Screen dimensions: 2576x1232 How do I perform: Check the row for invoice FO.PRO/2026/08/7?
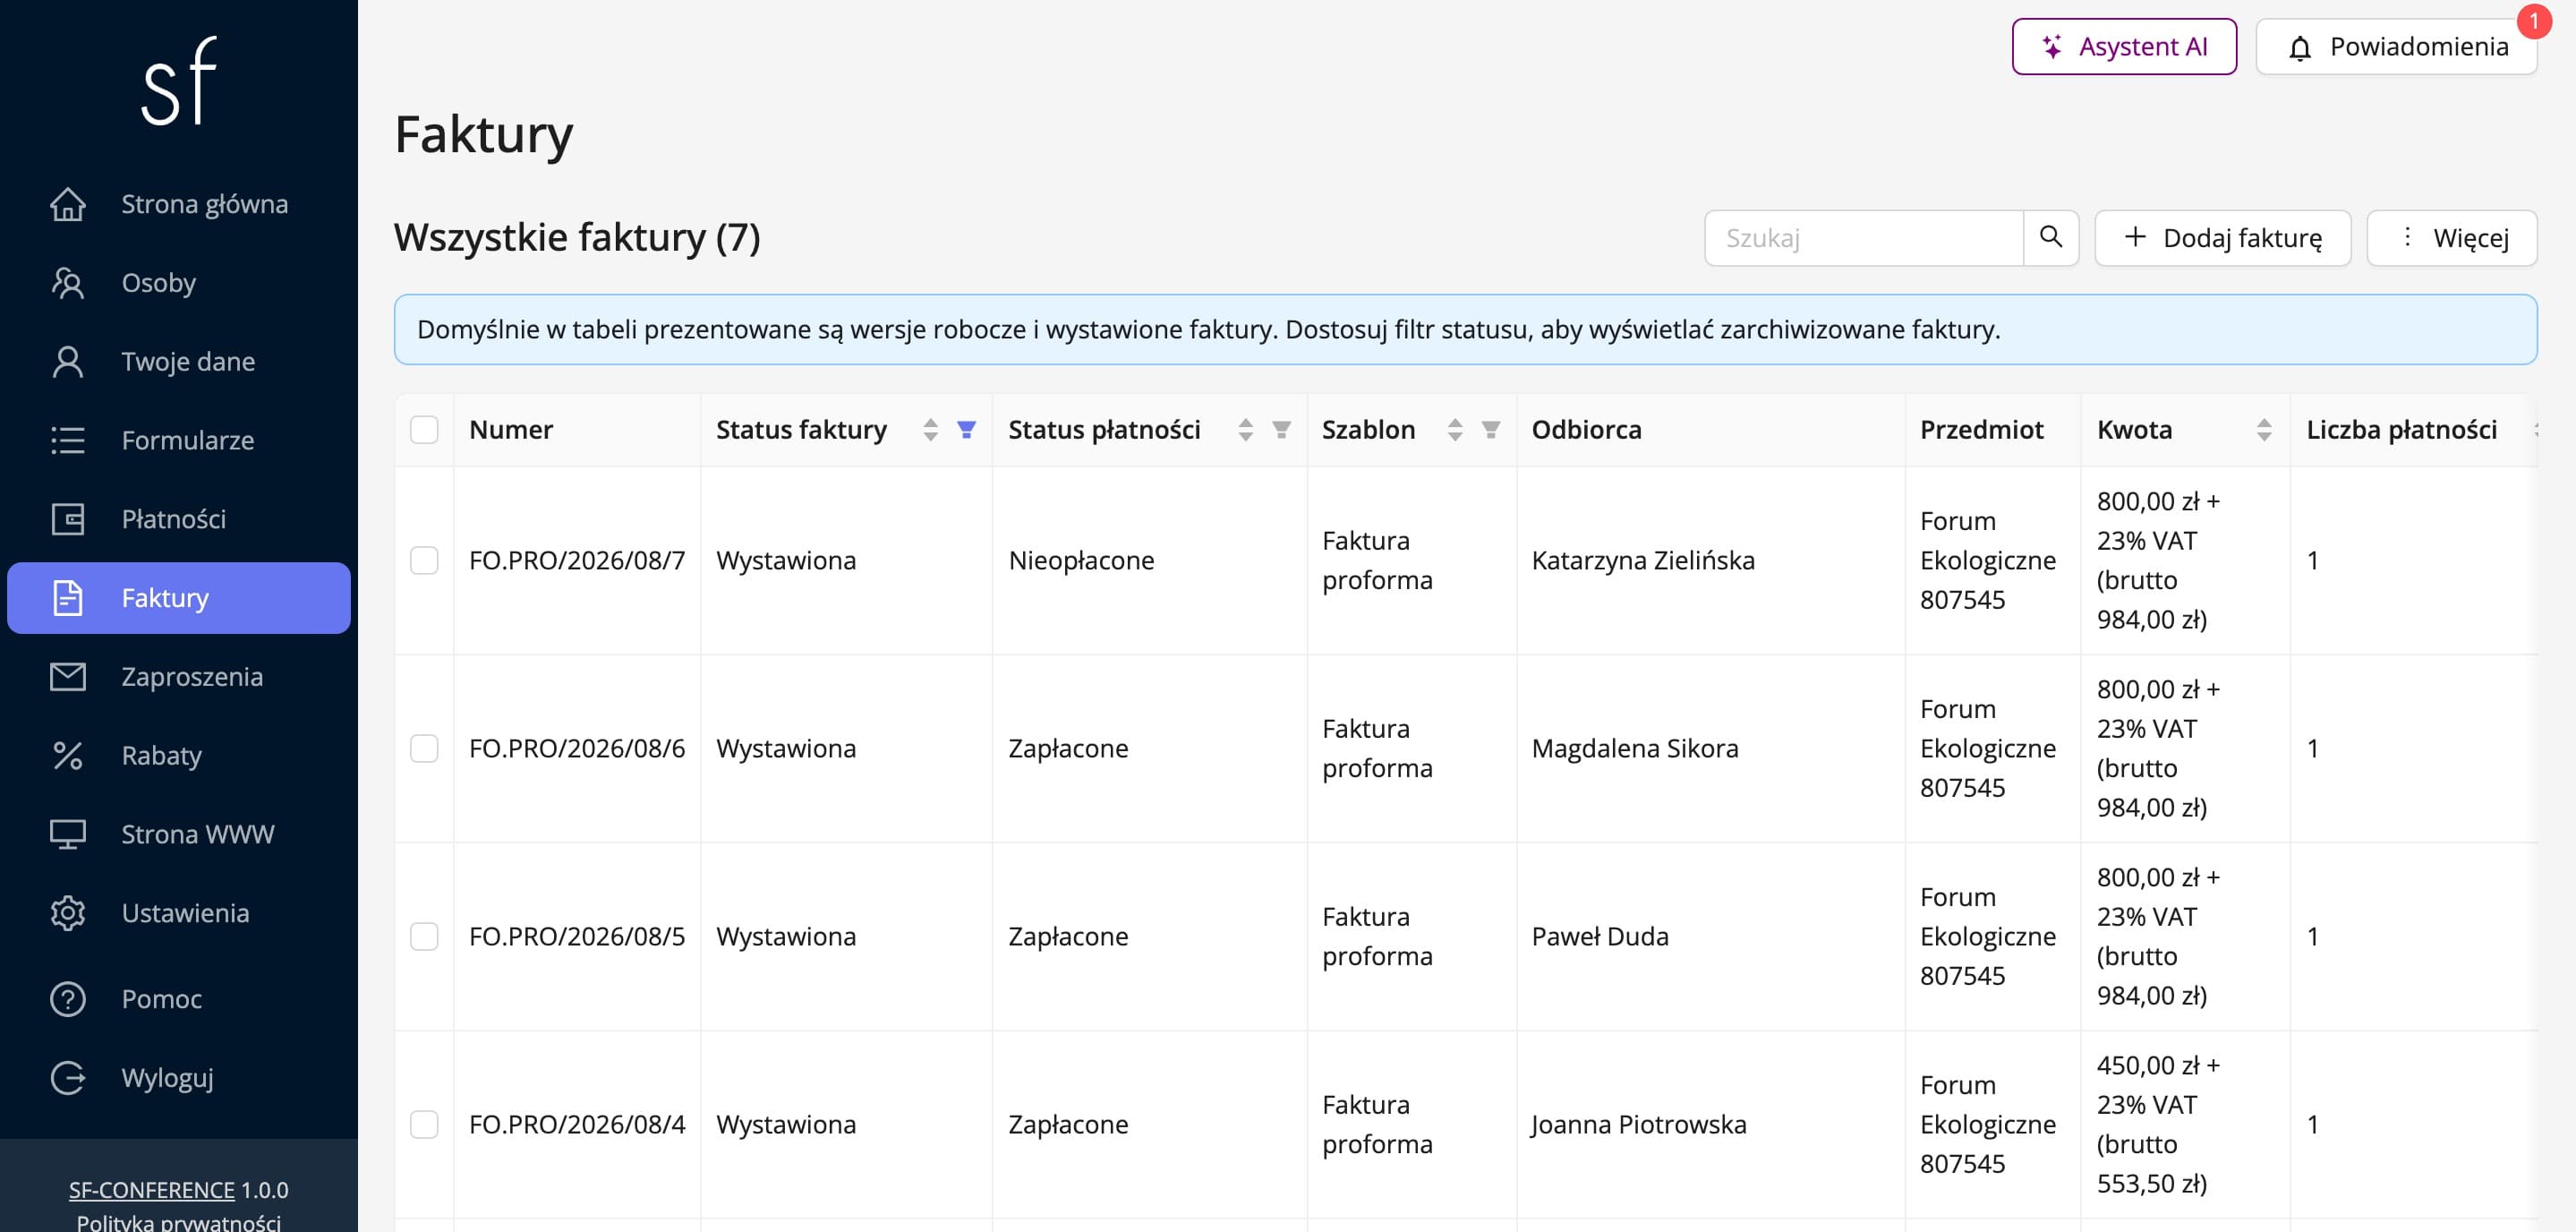(424, 560)
